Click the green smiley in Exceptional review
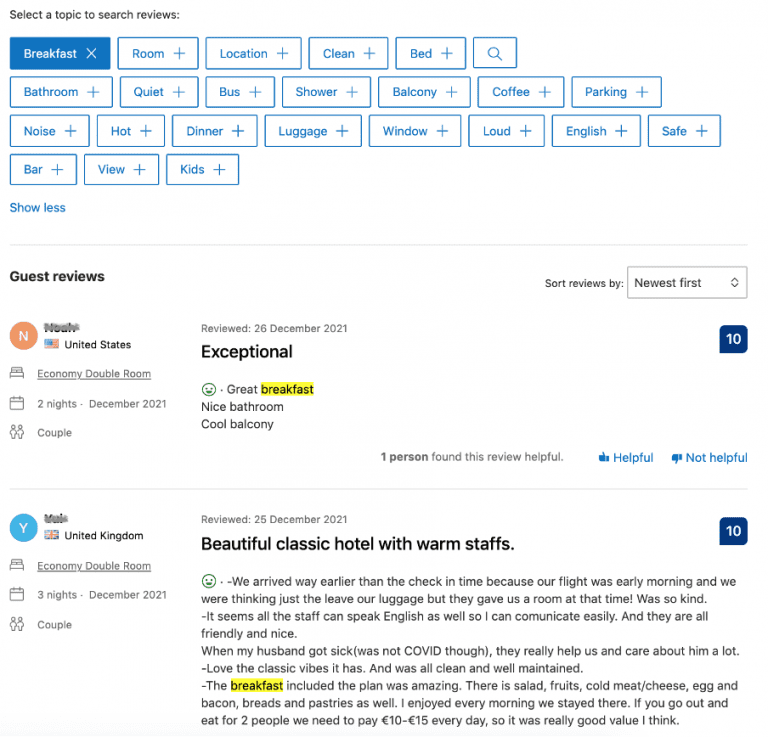This screenshot has width=768, height=737. pos(208,389)
